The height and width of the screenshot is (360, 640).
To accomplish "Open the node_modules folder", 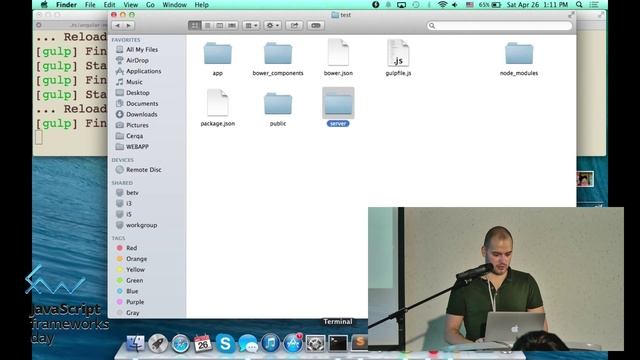I will coord(519,54).
